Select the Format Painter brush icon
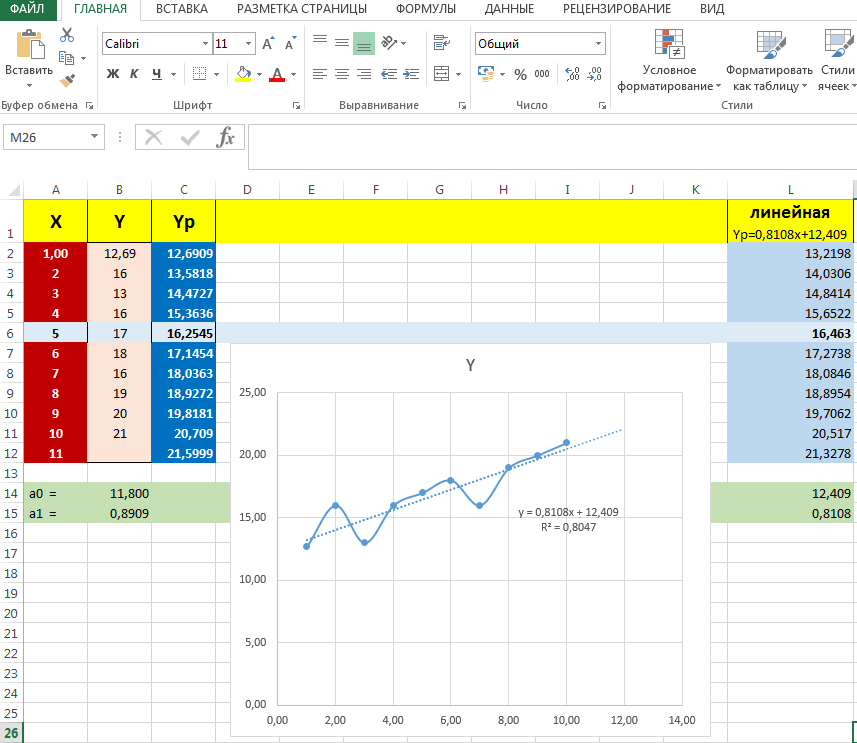The width and height of the screenshot is (857, 743). (67, 81)
